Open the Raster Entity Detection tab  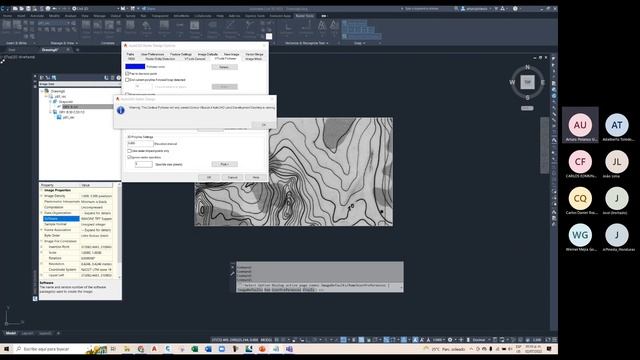160,59
